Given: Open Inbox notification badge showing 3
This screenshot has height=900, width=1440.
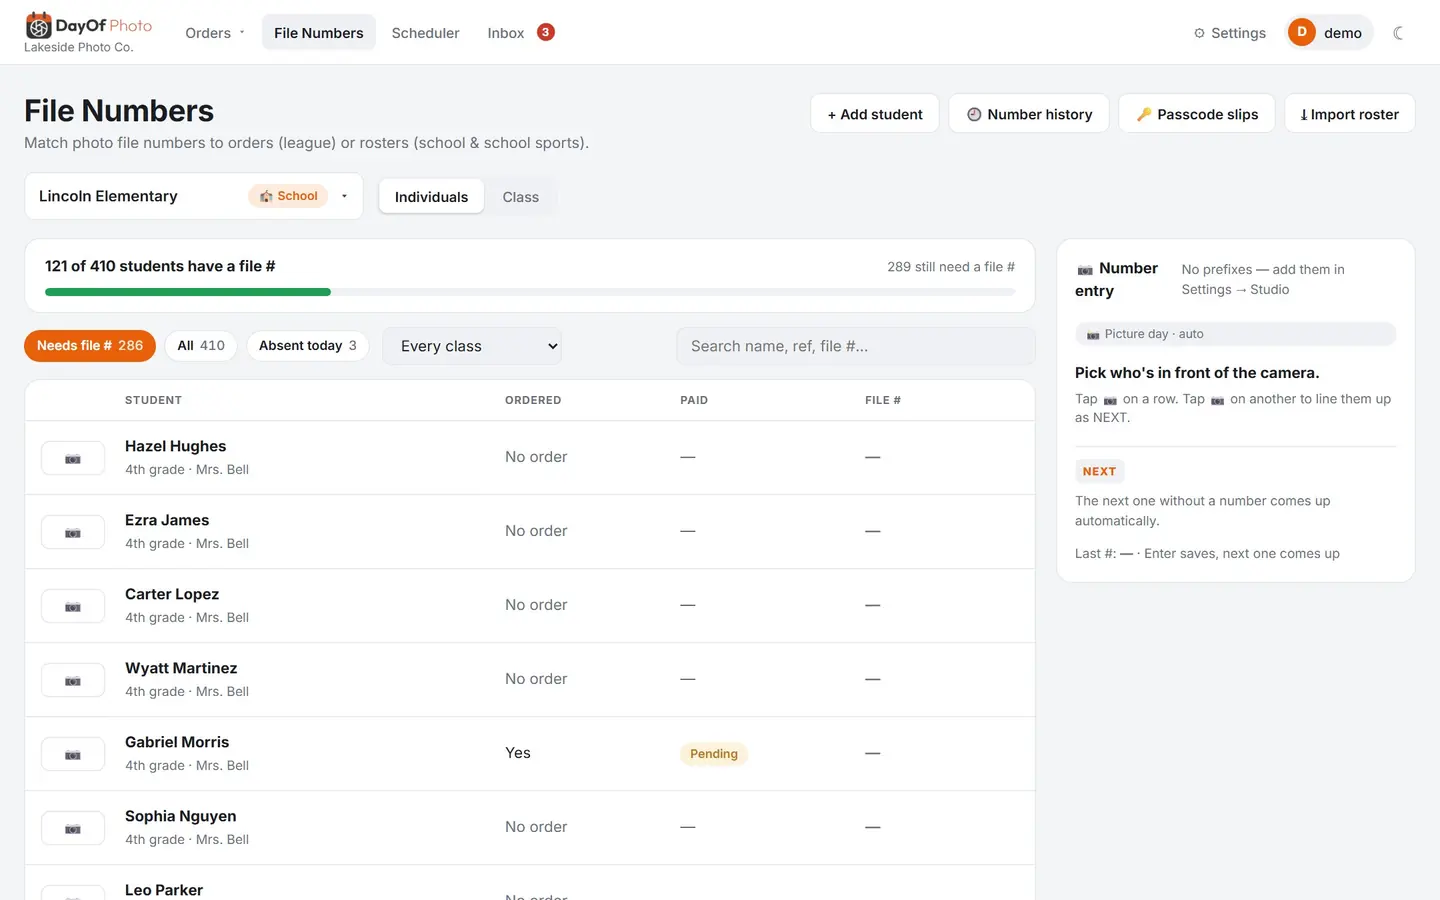Looking at the screenshot, I should pos(546,32).
